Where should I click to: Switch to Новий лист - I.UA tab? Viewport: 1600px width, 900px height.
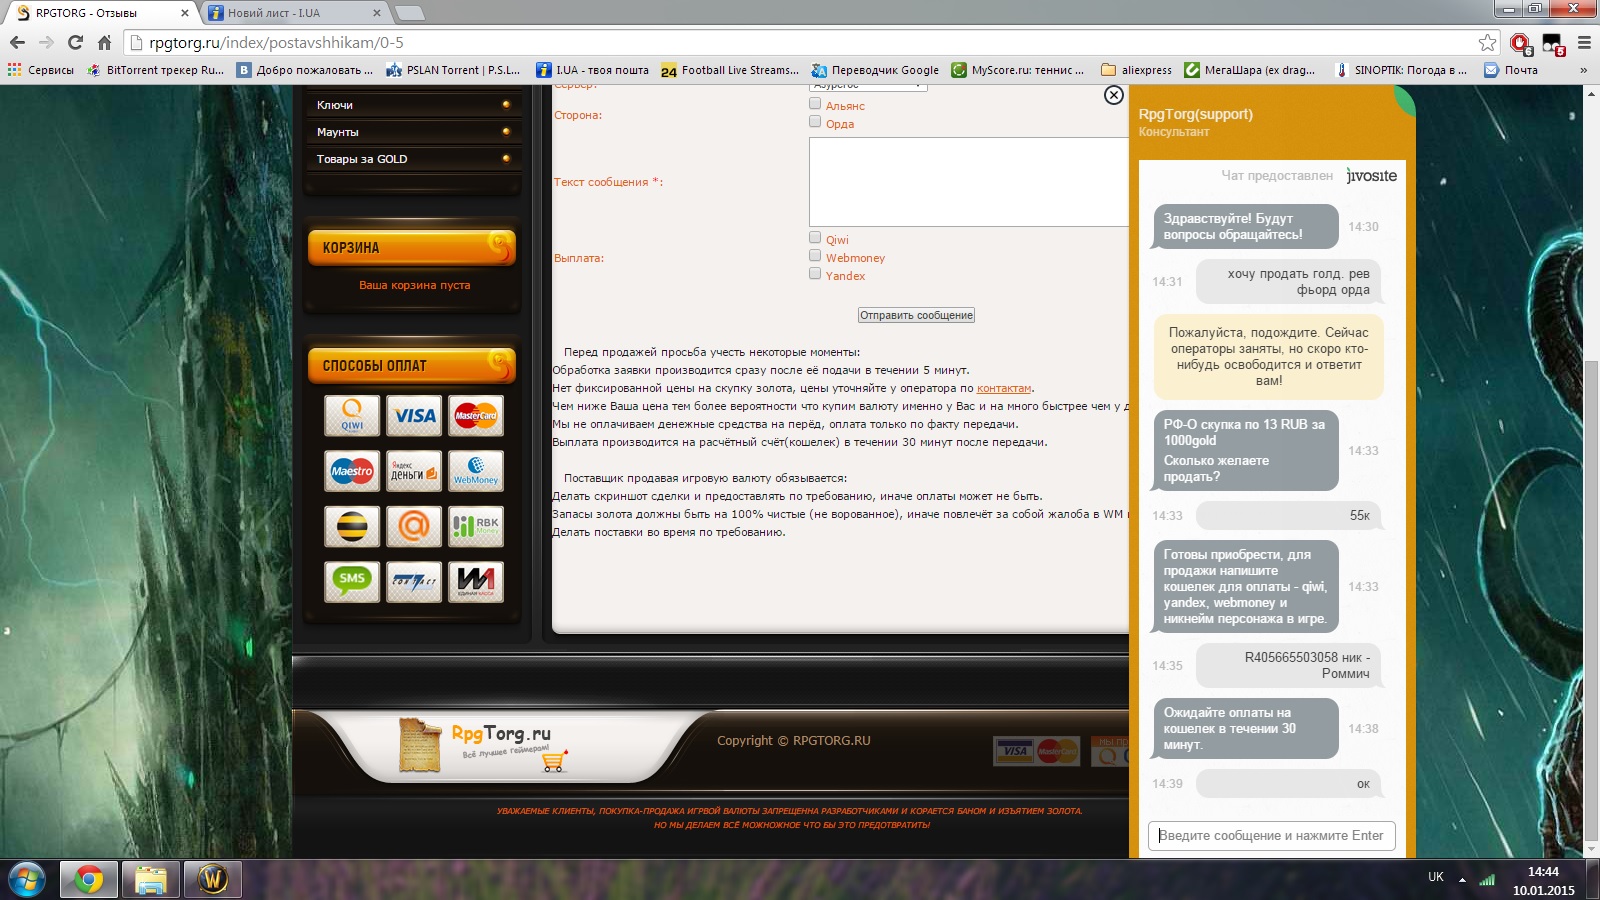(293, 13)
